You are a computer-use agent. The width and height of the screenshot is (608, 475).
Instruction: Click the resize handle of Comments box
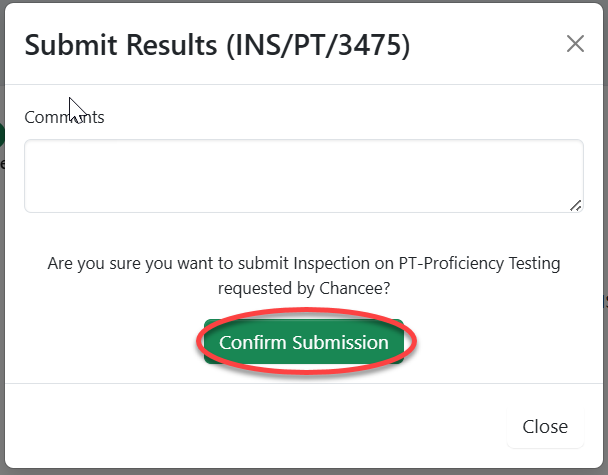pos(575,205)
